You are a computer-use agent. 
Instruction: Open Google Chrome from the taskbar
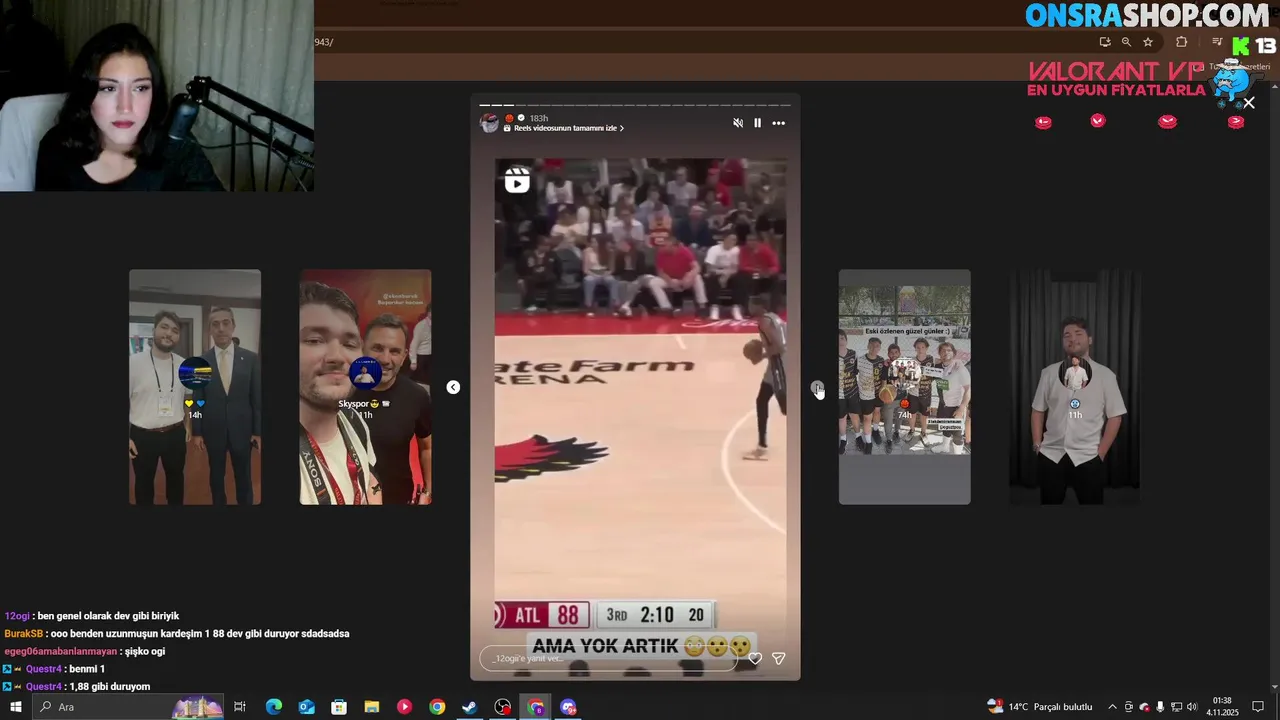point(437,707)
